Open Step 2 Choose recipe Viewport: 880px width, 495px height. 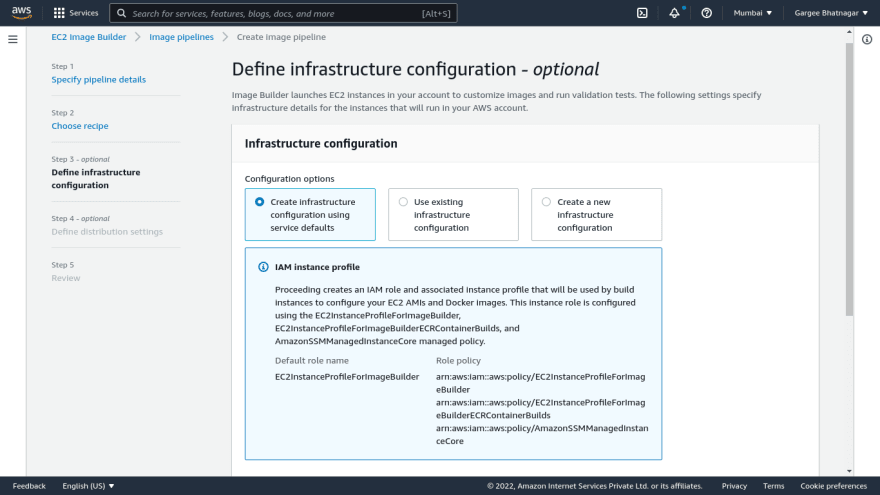point(80,126)
